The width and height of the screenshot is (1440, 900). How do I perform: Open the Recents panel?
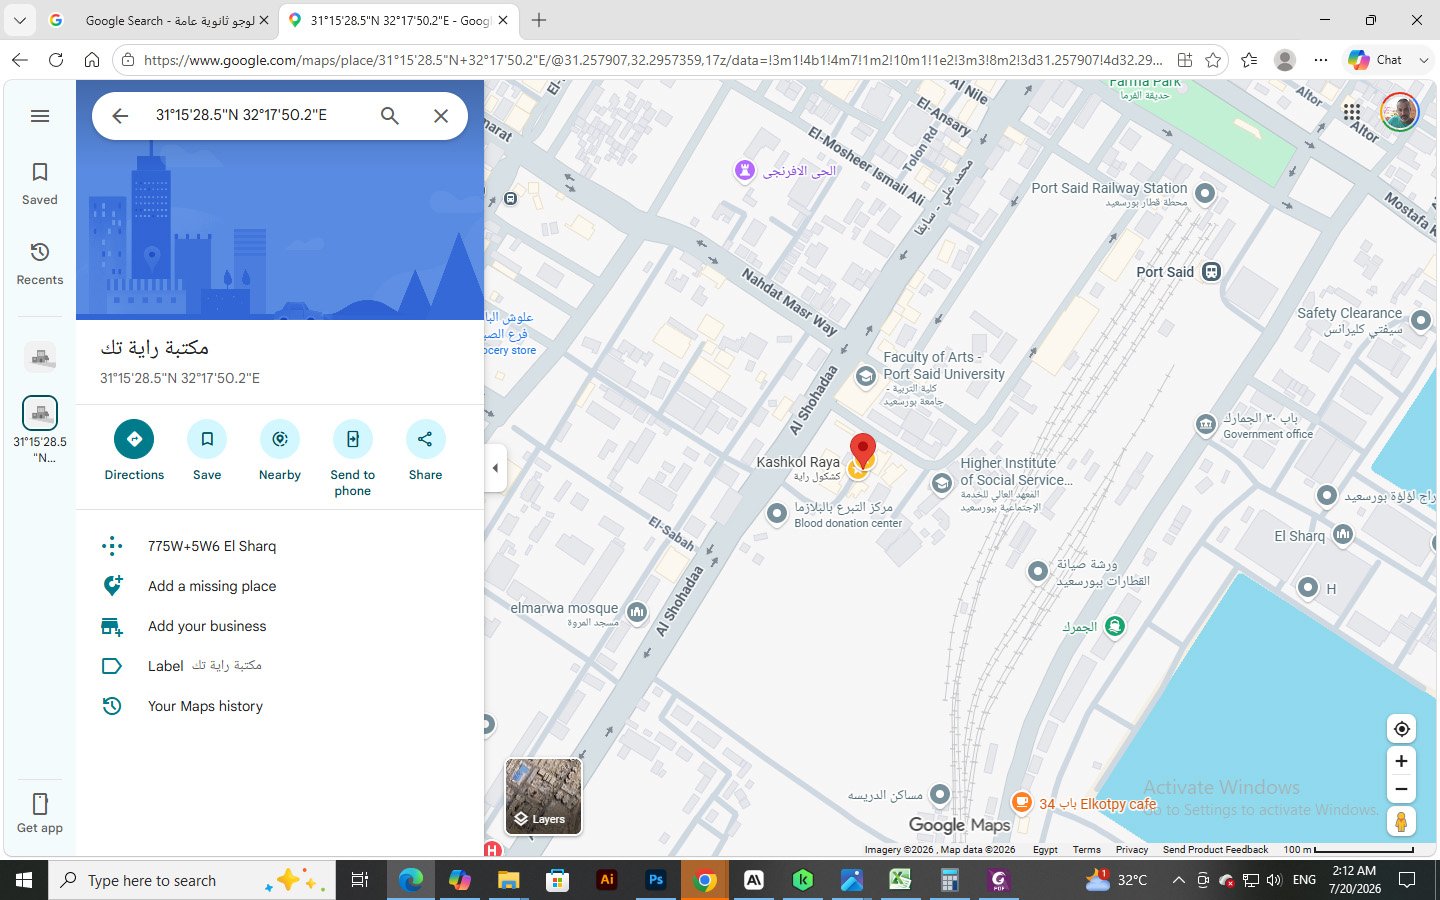point(40,264)
